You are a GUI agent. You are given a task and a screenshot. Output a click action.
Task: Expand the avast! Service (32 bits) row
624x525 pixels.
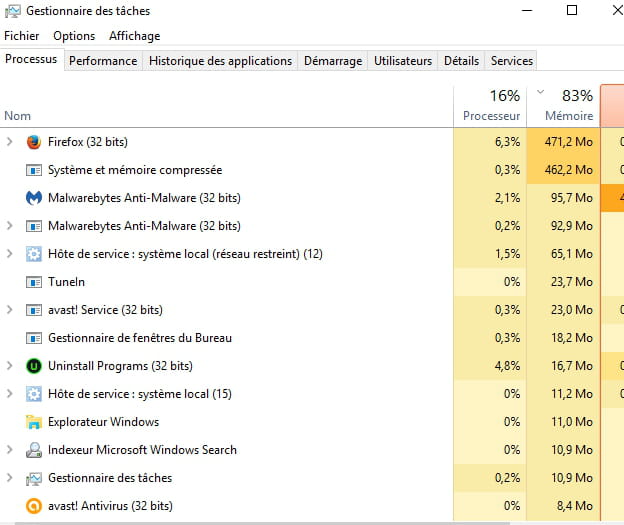tap(10, 310)
